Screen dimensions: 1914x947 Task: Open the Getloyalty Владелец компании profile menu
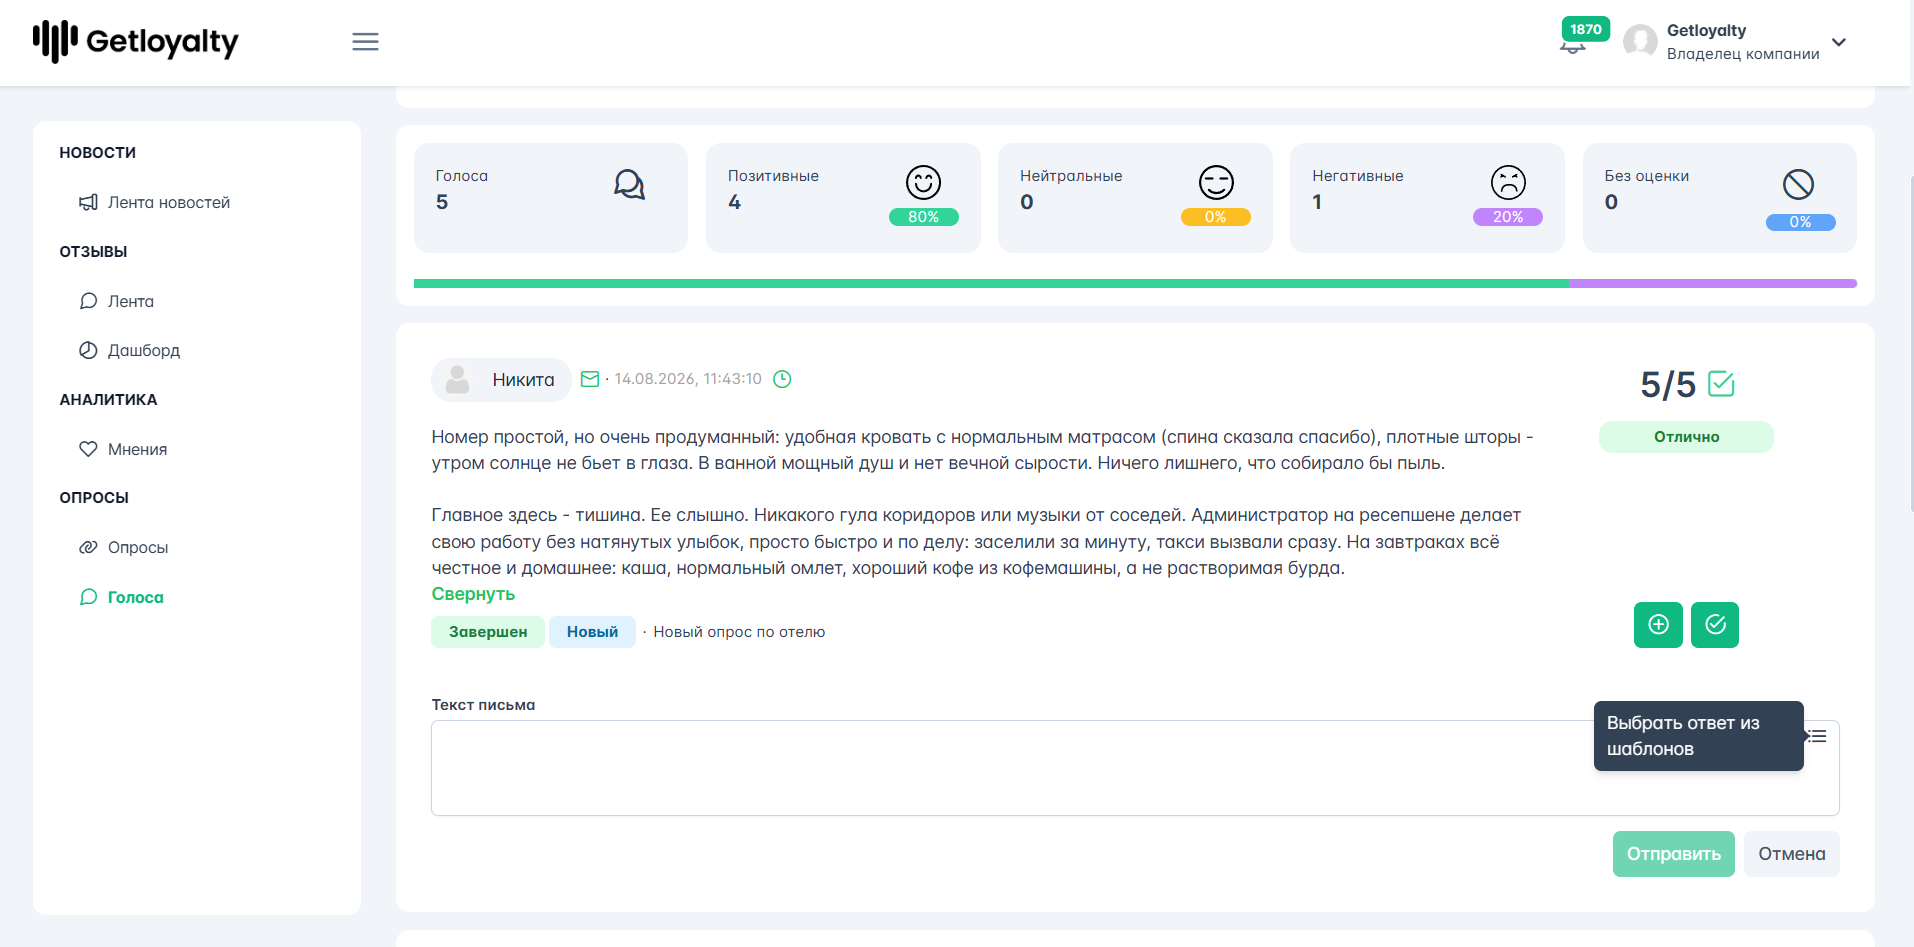[1735, 42]
